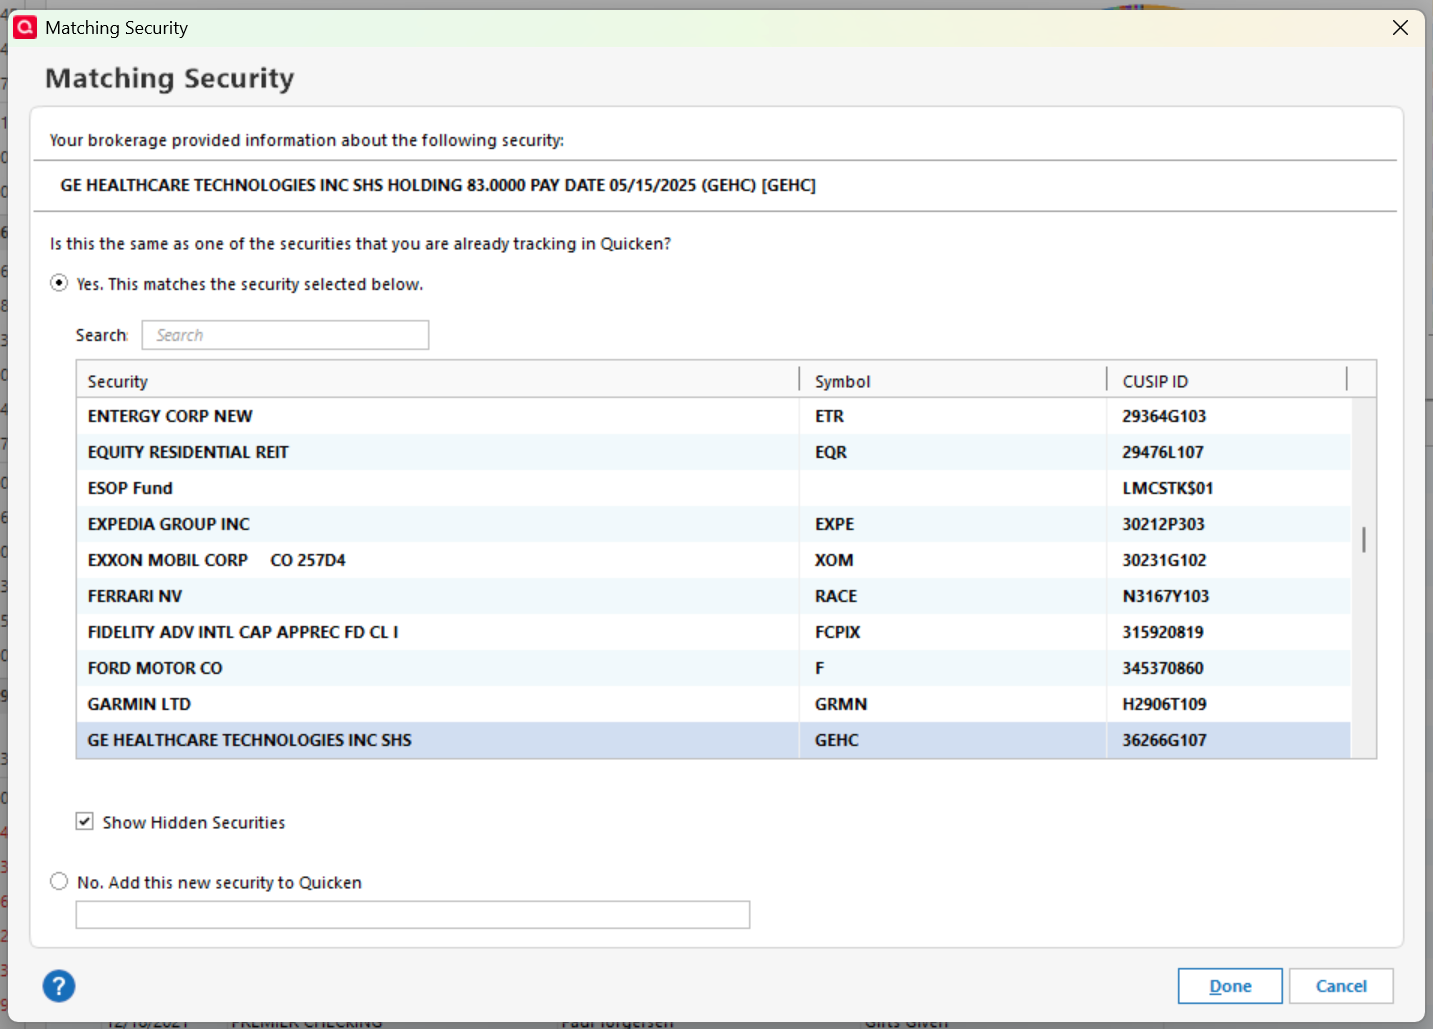1433x1029 pixels.
Task: Click the security list scrollbar thumb
Action: 1364,539
